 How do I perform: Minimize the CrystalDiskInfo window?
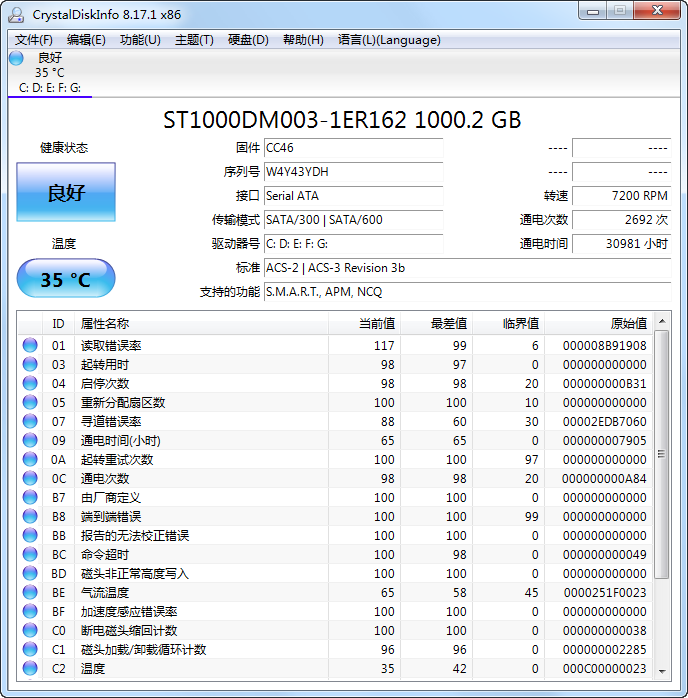593,11
